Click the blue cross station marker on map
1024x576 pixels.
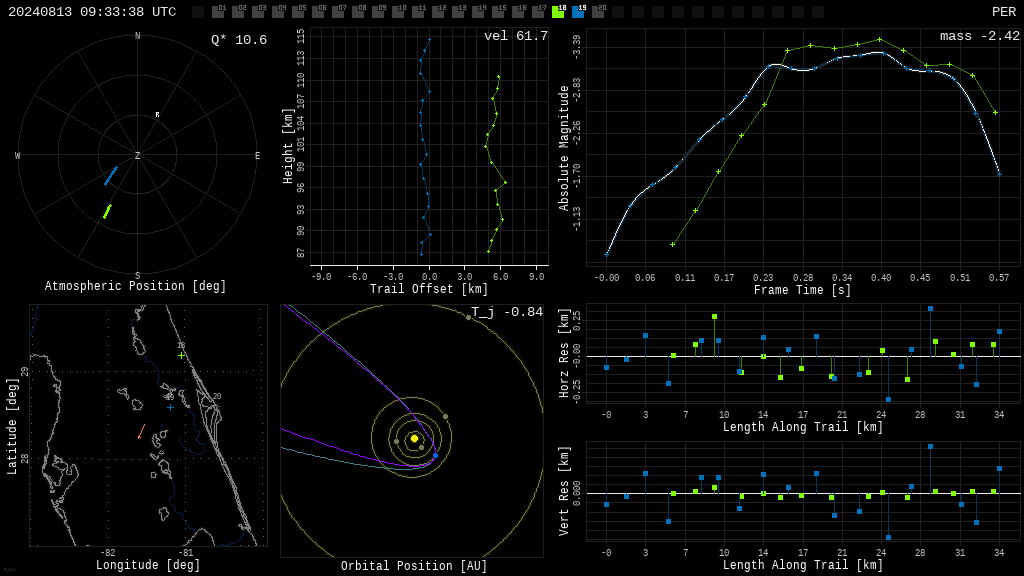[170, 408]
